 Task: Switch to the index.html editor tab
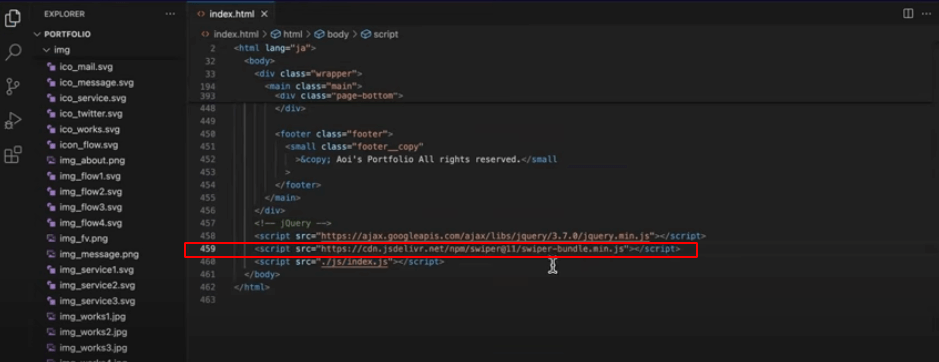point(232,14)
